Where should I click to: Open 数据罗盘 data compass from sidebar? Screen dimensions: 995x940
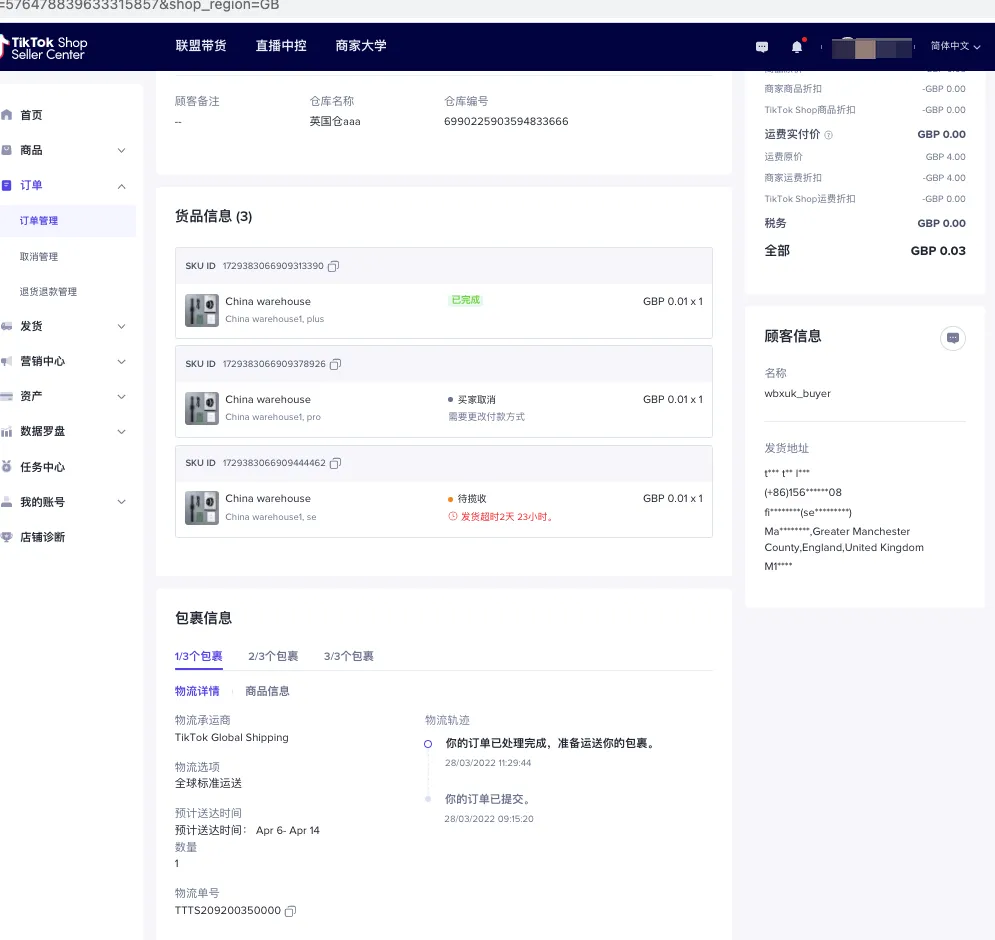(x=10, y=431)
